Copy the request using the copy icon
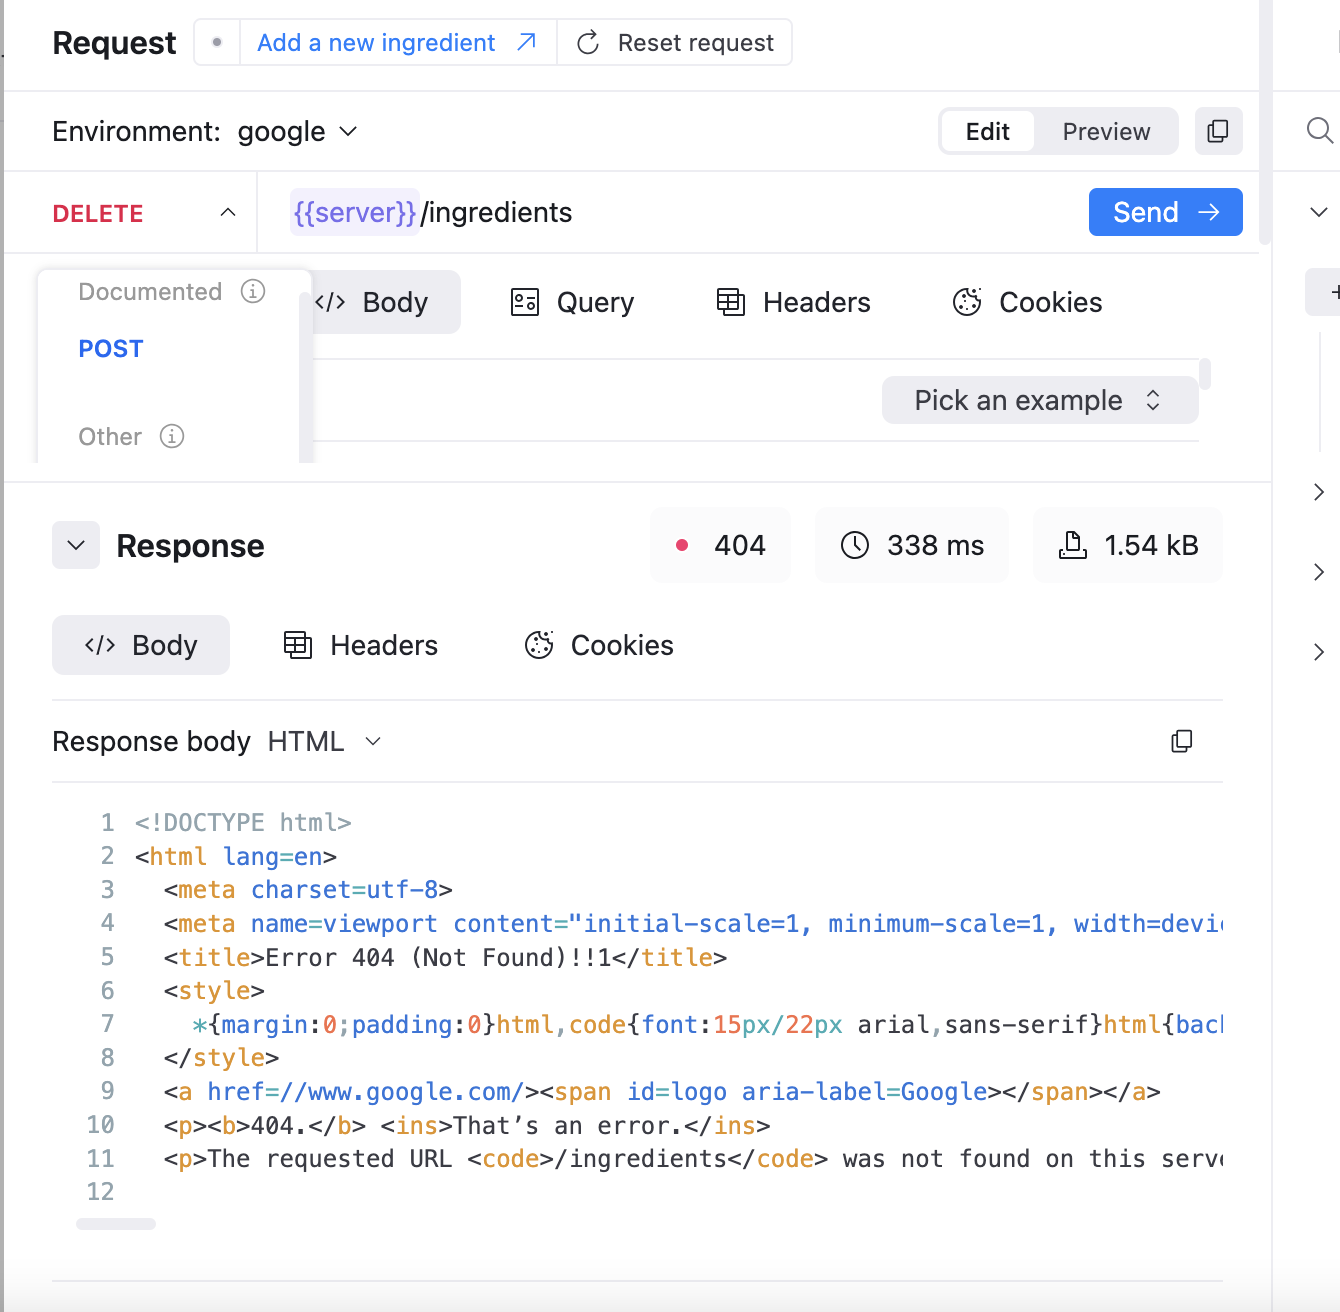This screenshot has width=1340, height=1312. 1218,131
